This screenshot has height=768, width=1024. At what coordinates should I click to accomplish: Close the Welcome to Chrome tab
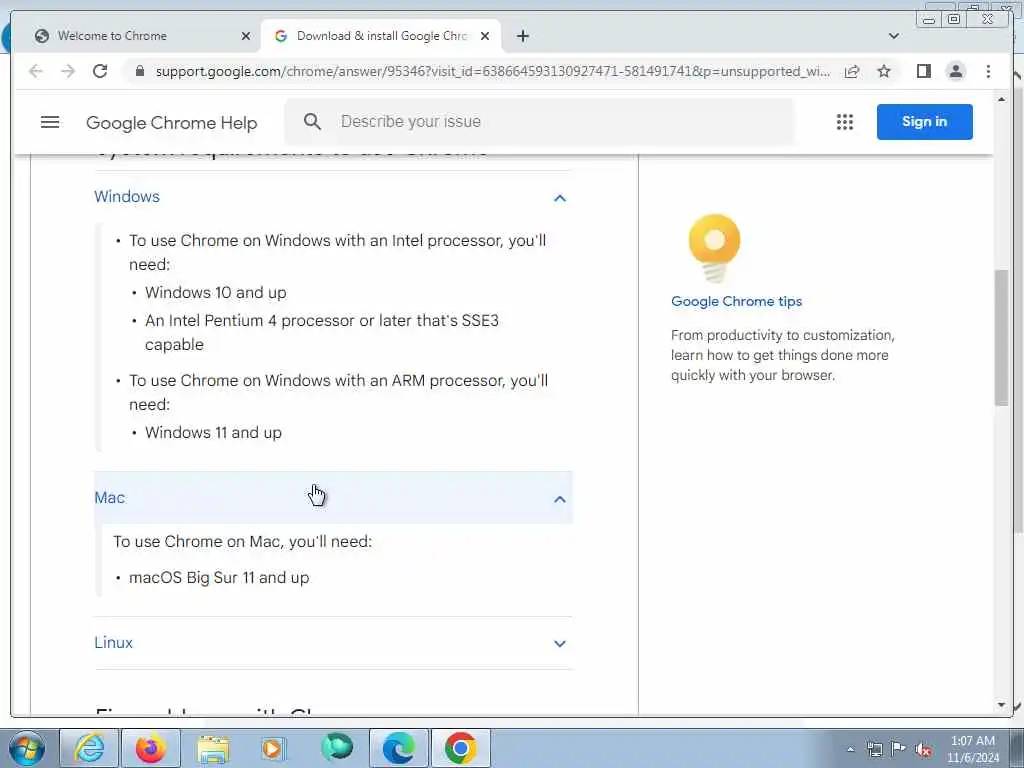[x=246, y=36]
